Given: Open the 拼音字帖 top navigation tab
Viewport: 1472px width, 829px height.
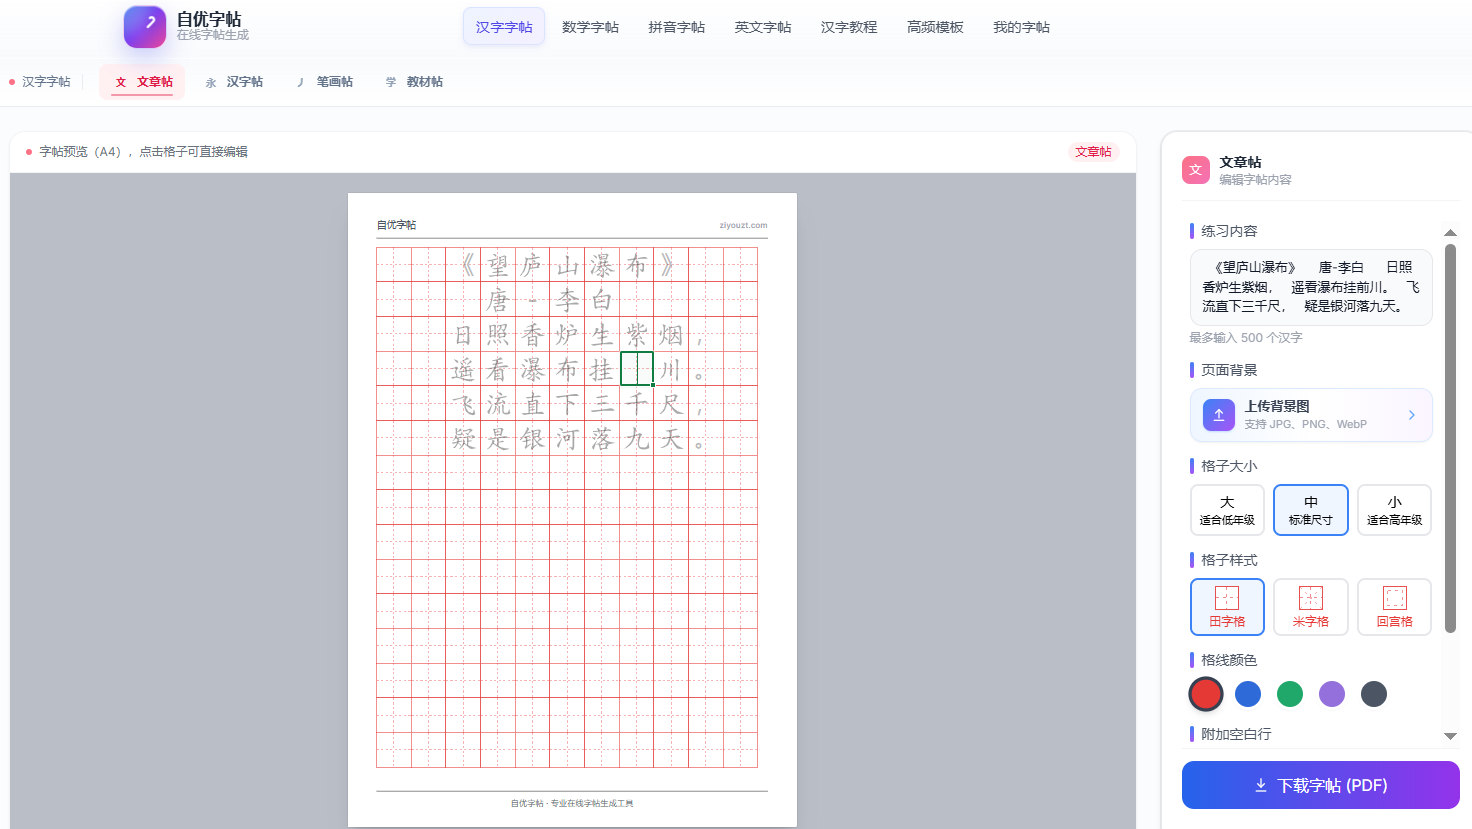Looking at the screenshot, I should point(676,27).
